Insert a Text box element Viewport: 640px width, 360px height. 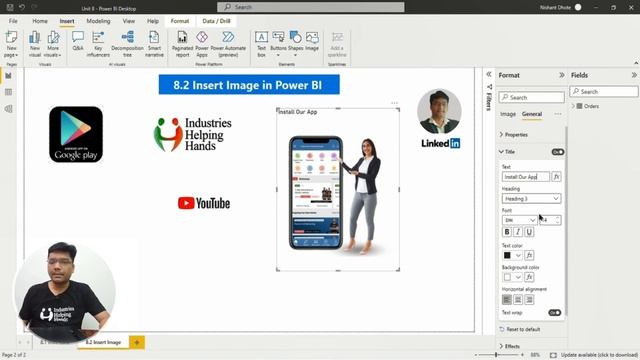click(x=261, y=44)
